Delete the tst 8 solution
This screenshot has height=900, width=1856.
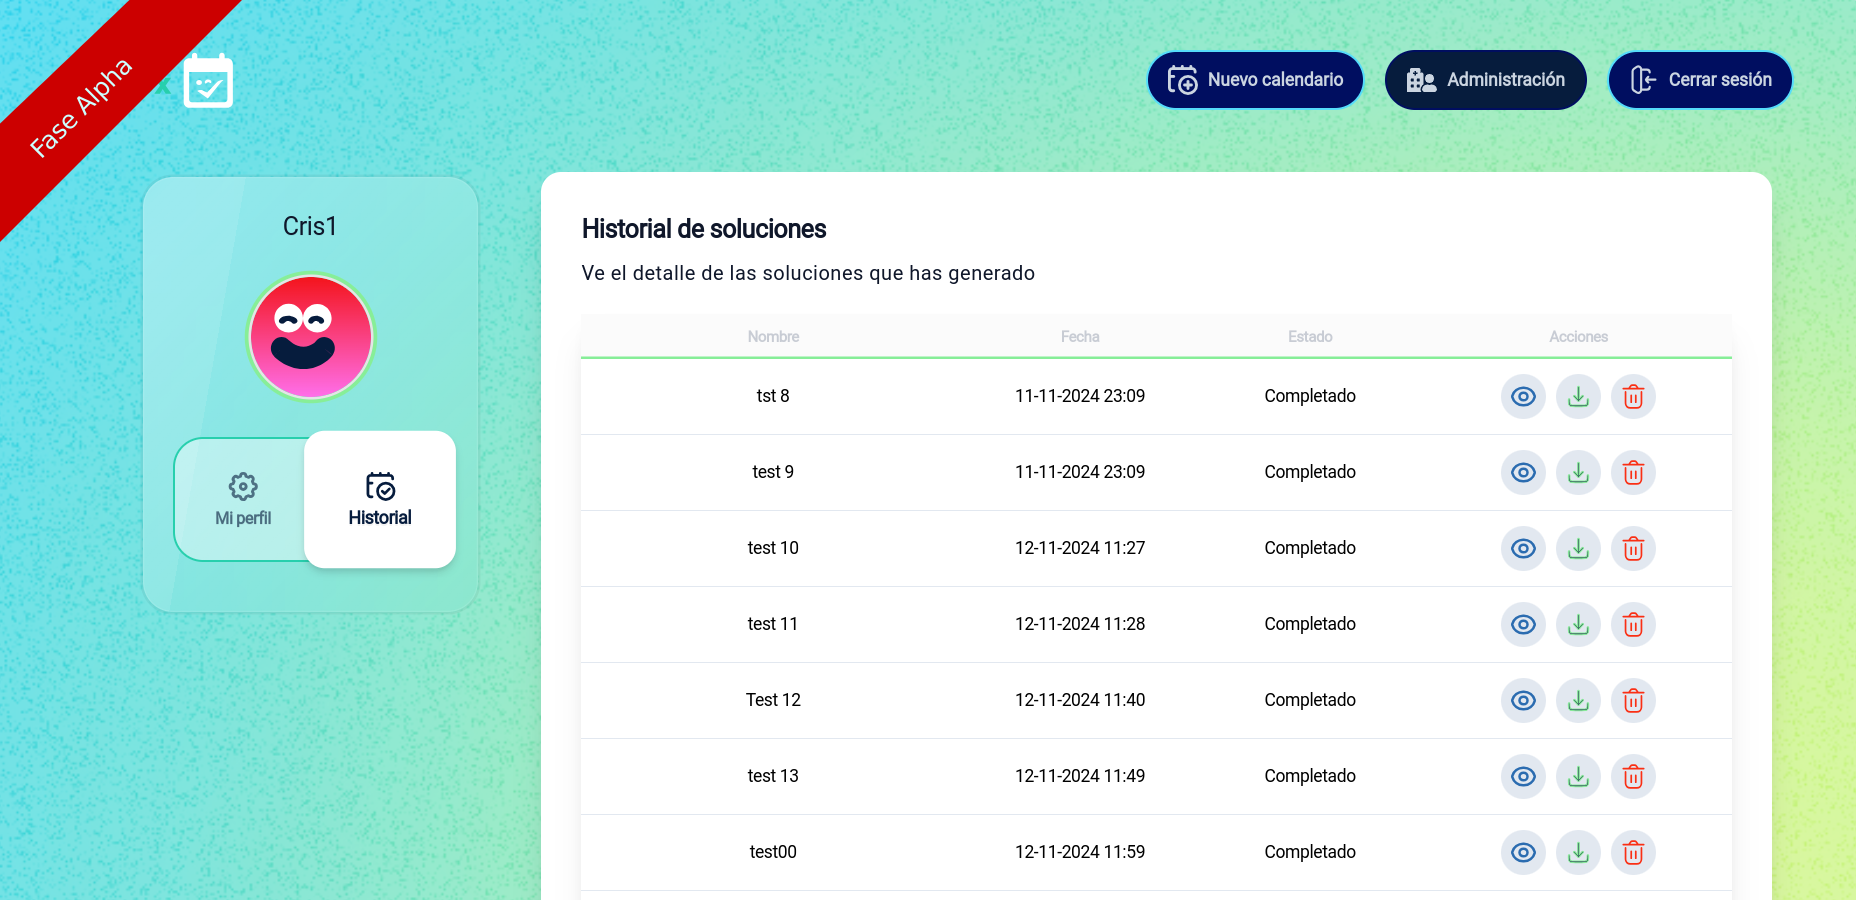click(1633, 397)
